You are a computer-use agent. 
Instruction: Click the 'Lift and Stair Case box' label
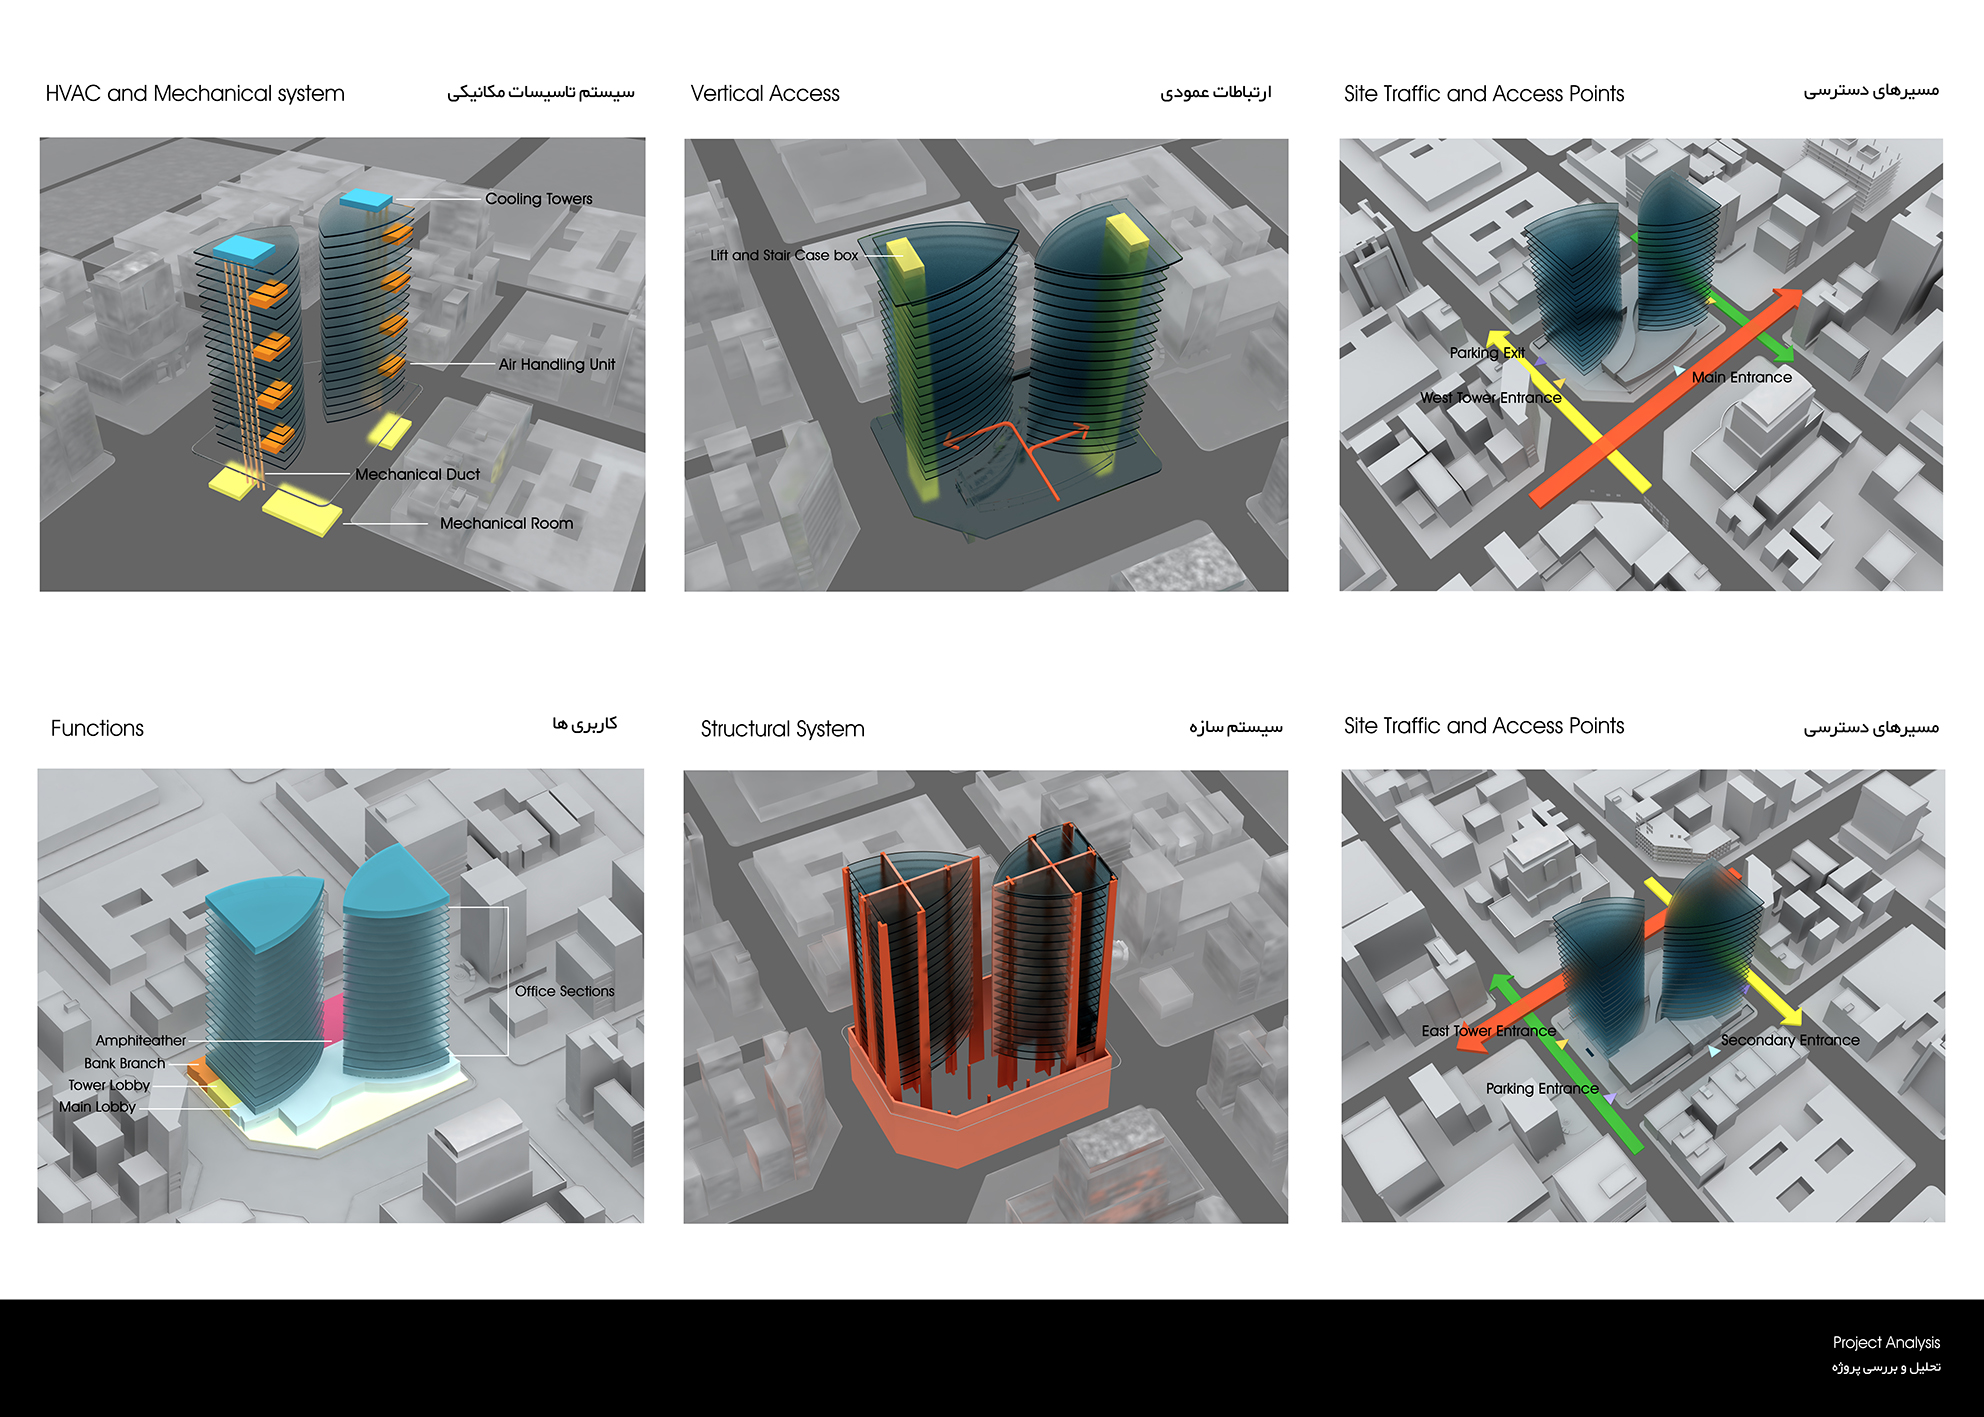[x=784, y=255]
